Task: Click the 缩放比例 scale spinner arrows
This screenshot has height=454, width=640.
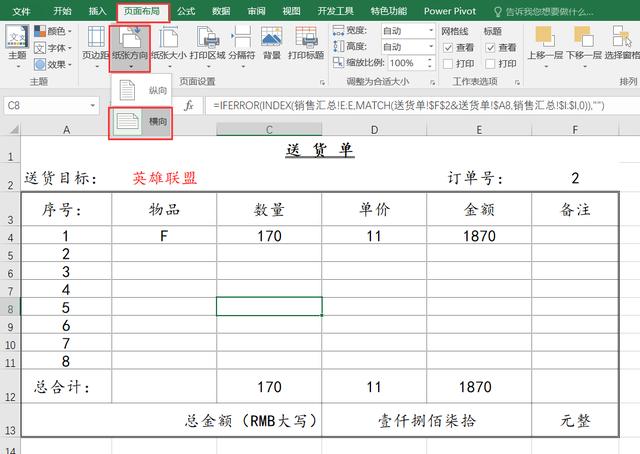Action: [x=429, y=63]
